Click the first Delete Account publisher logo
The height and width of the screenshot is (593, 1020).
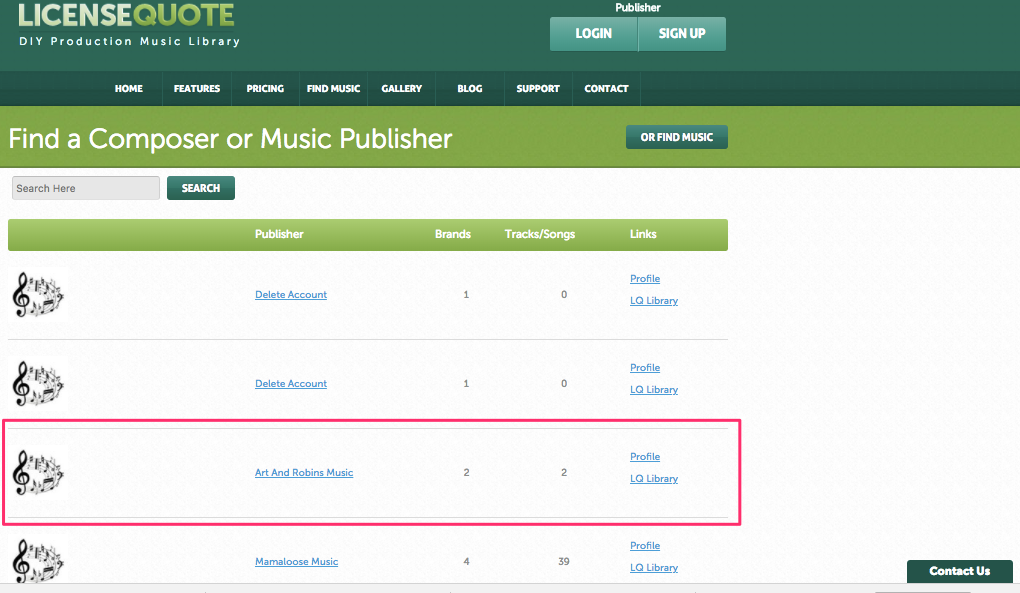point(38,294)
